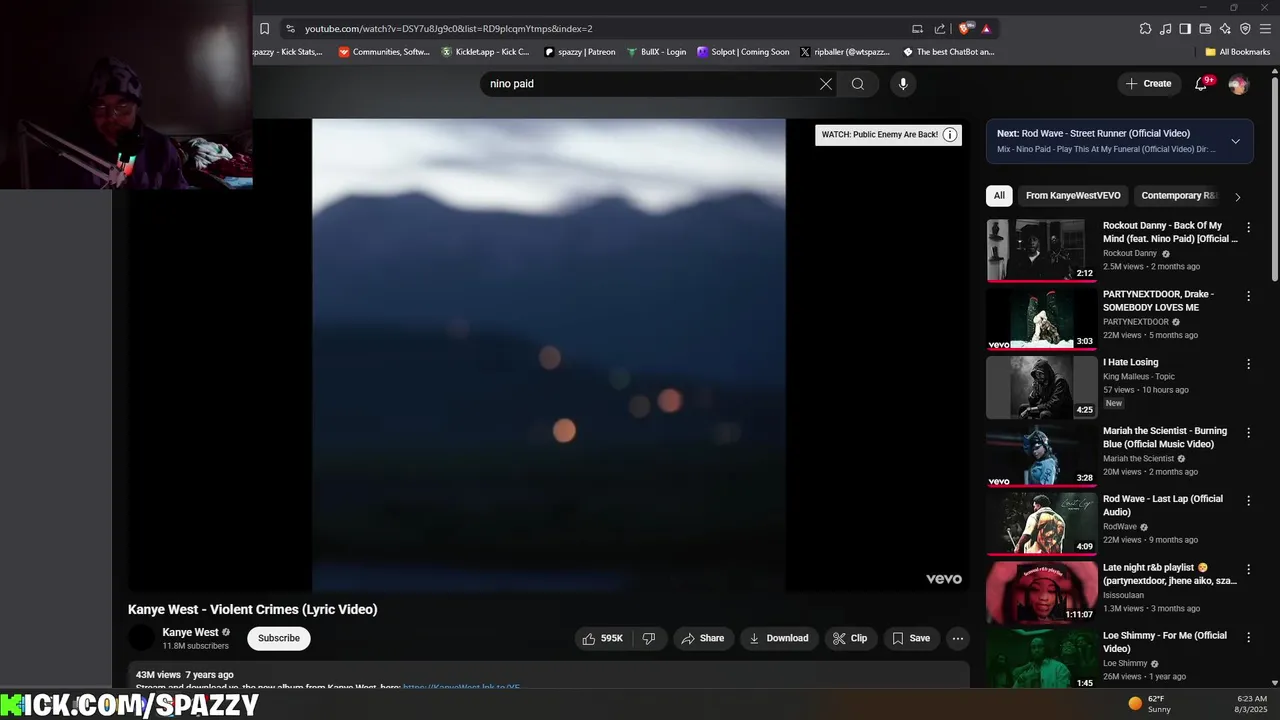1280x720 pixels.
Task: Open Brave Rewards triangle icon
Action: [x=986, y=29]
